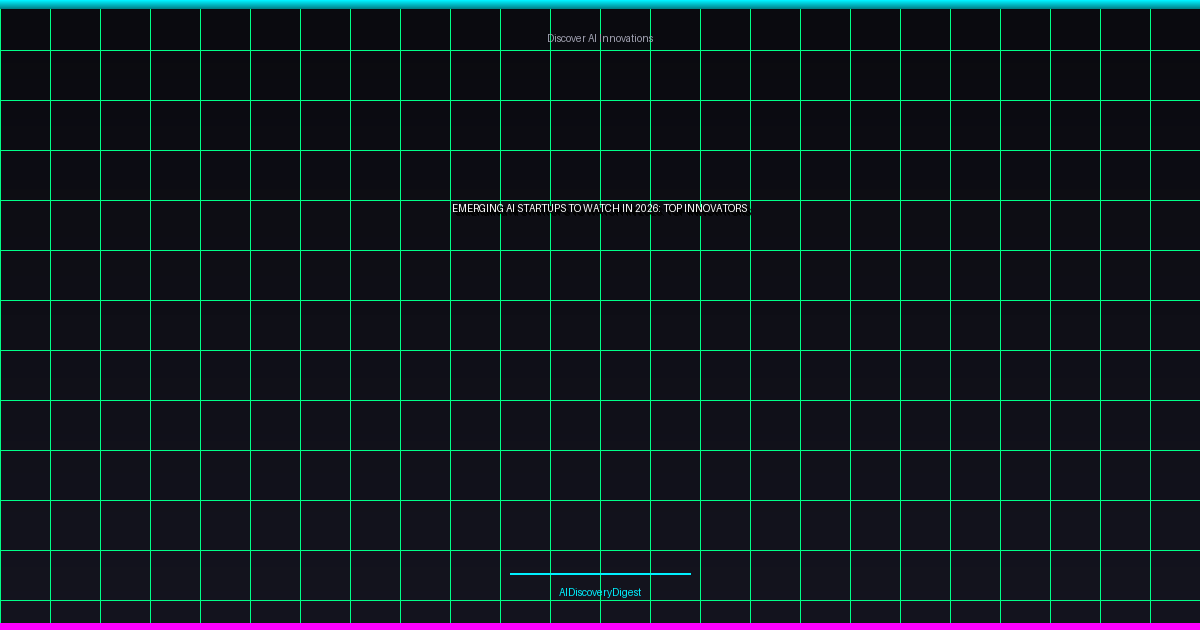The width and height of the screenshot is (1200, 630).
Task: Click 'AI' in the Discover AI Innovations tagline
Action: (x=592, y=38)
